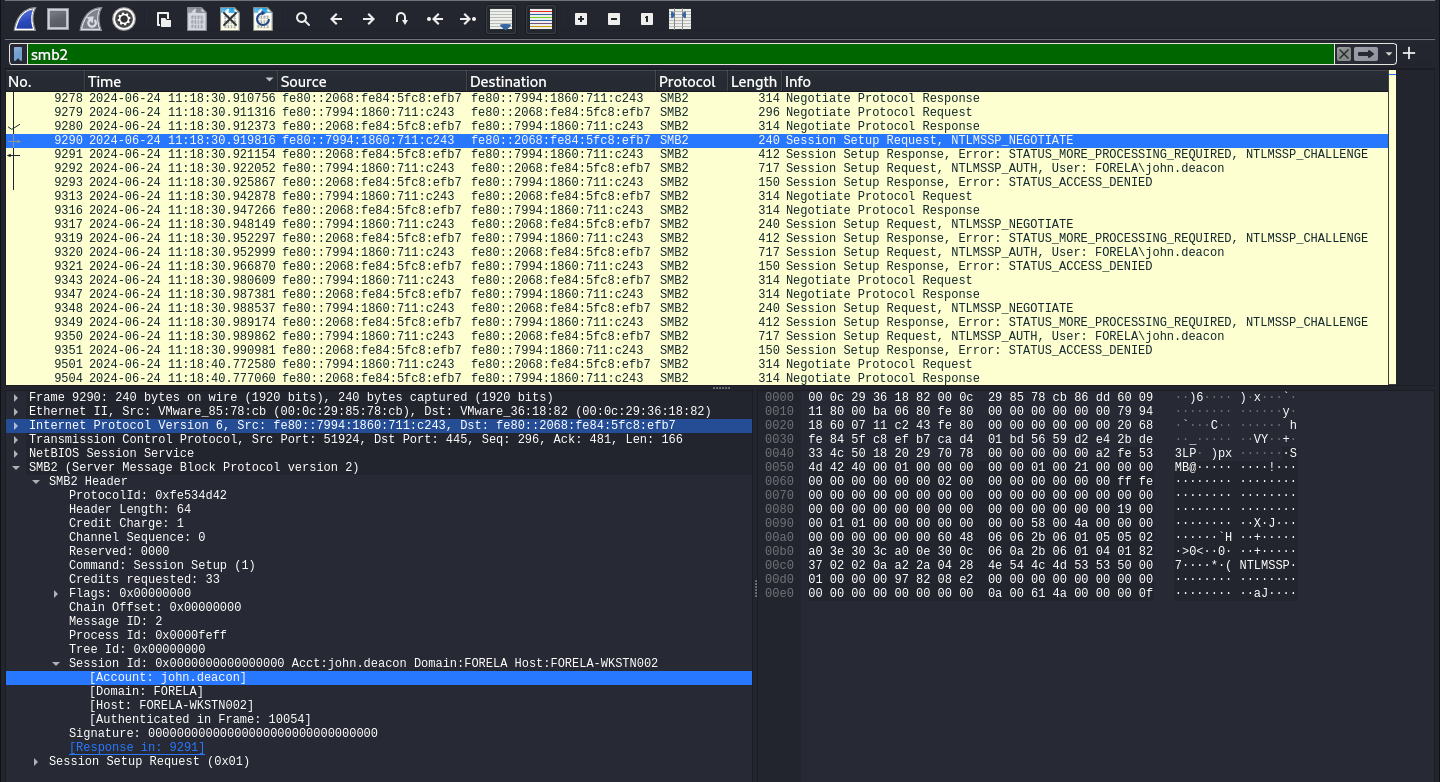The height and width of the screenshot is (782, 1440).
Task: Apply the display filter with the arrow button
Action: tap(1367, 54)
